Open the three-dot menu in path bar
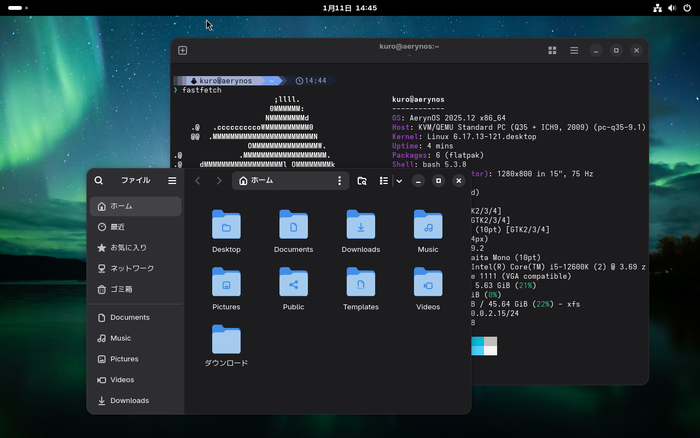Viewport: 700px width, 438px height. click(339, 181)
